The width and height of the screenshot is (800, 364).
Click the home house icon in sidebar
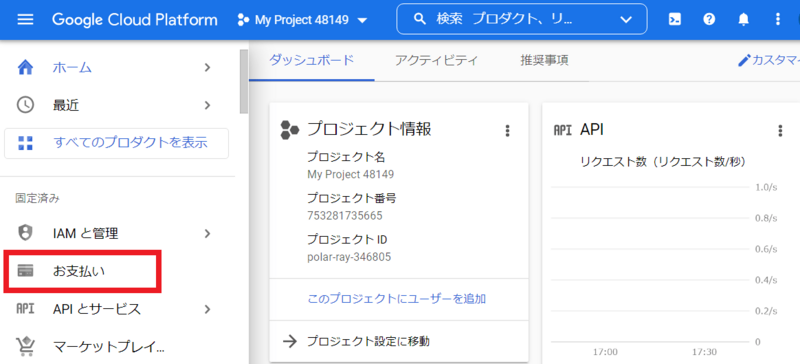point(25,67)
